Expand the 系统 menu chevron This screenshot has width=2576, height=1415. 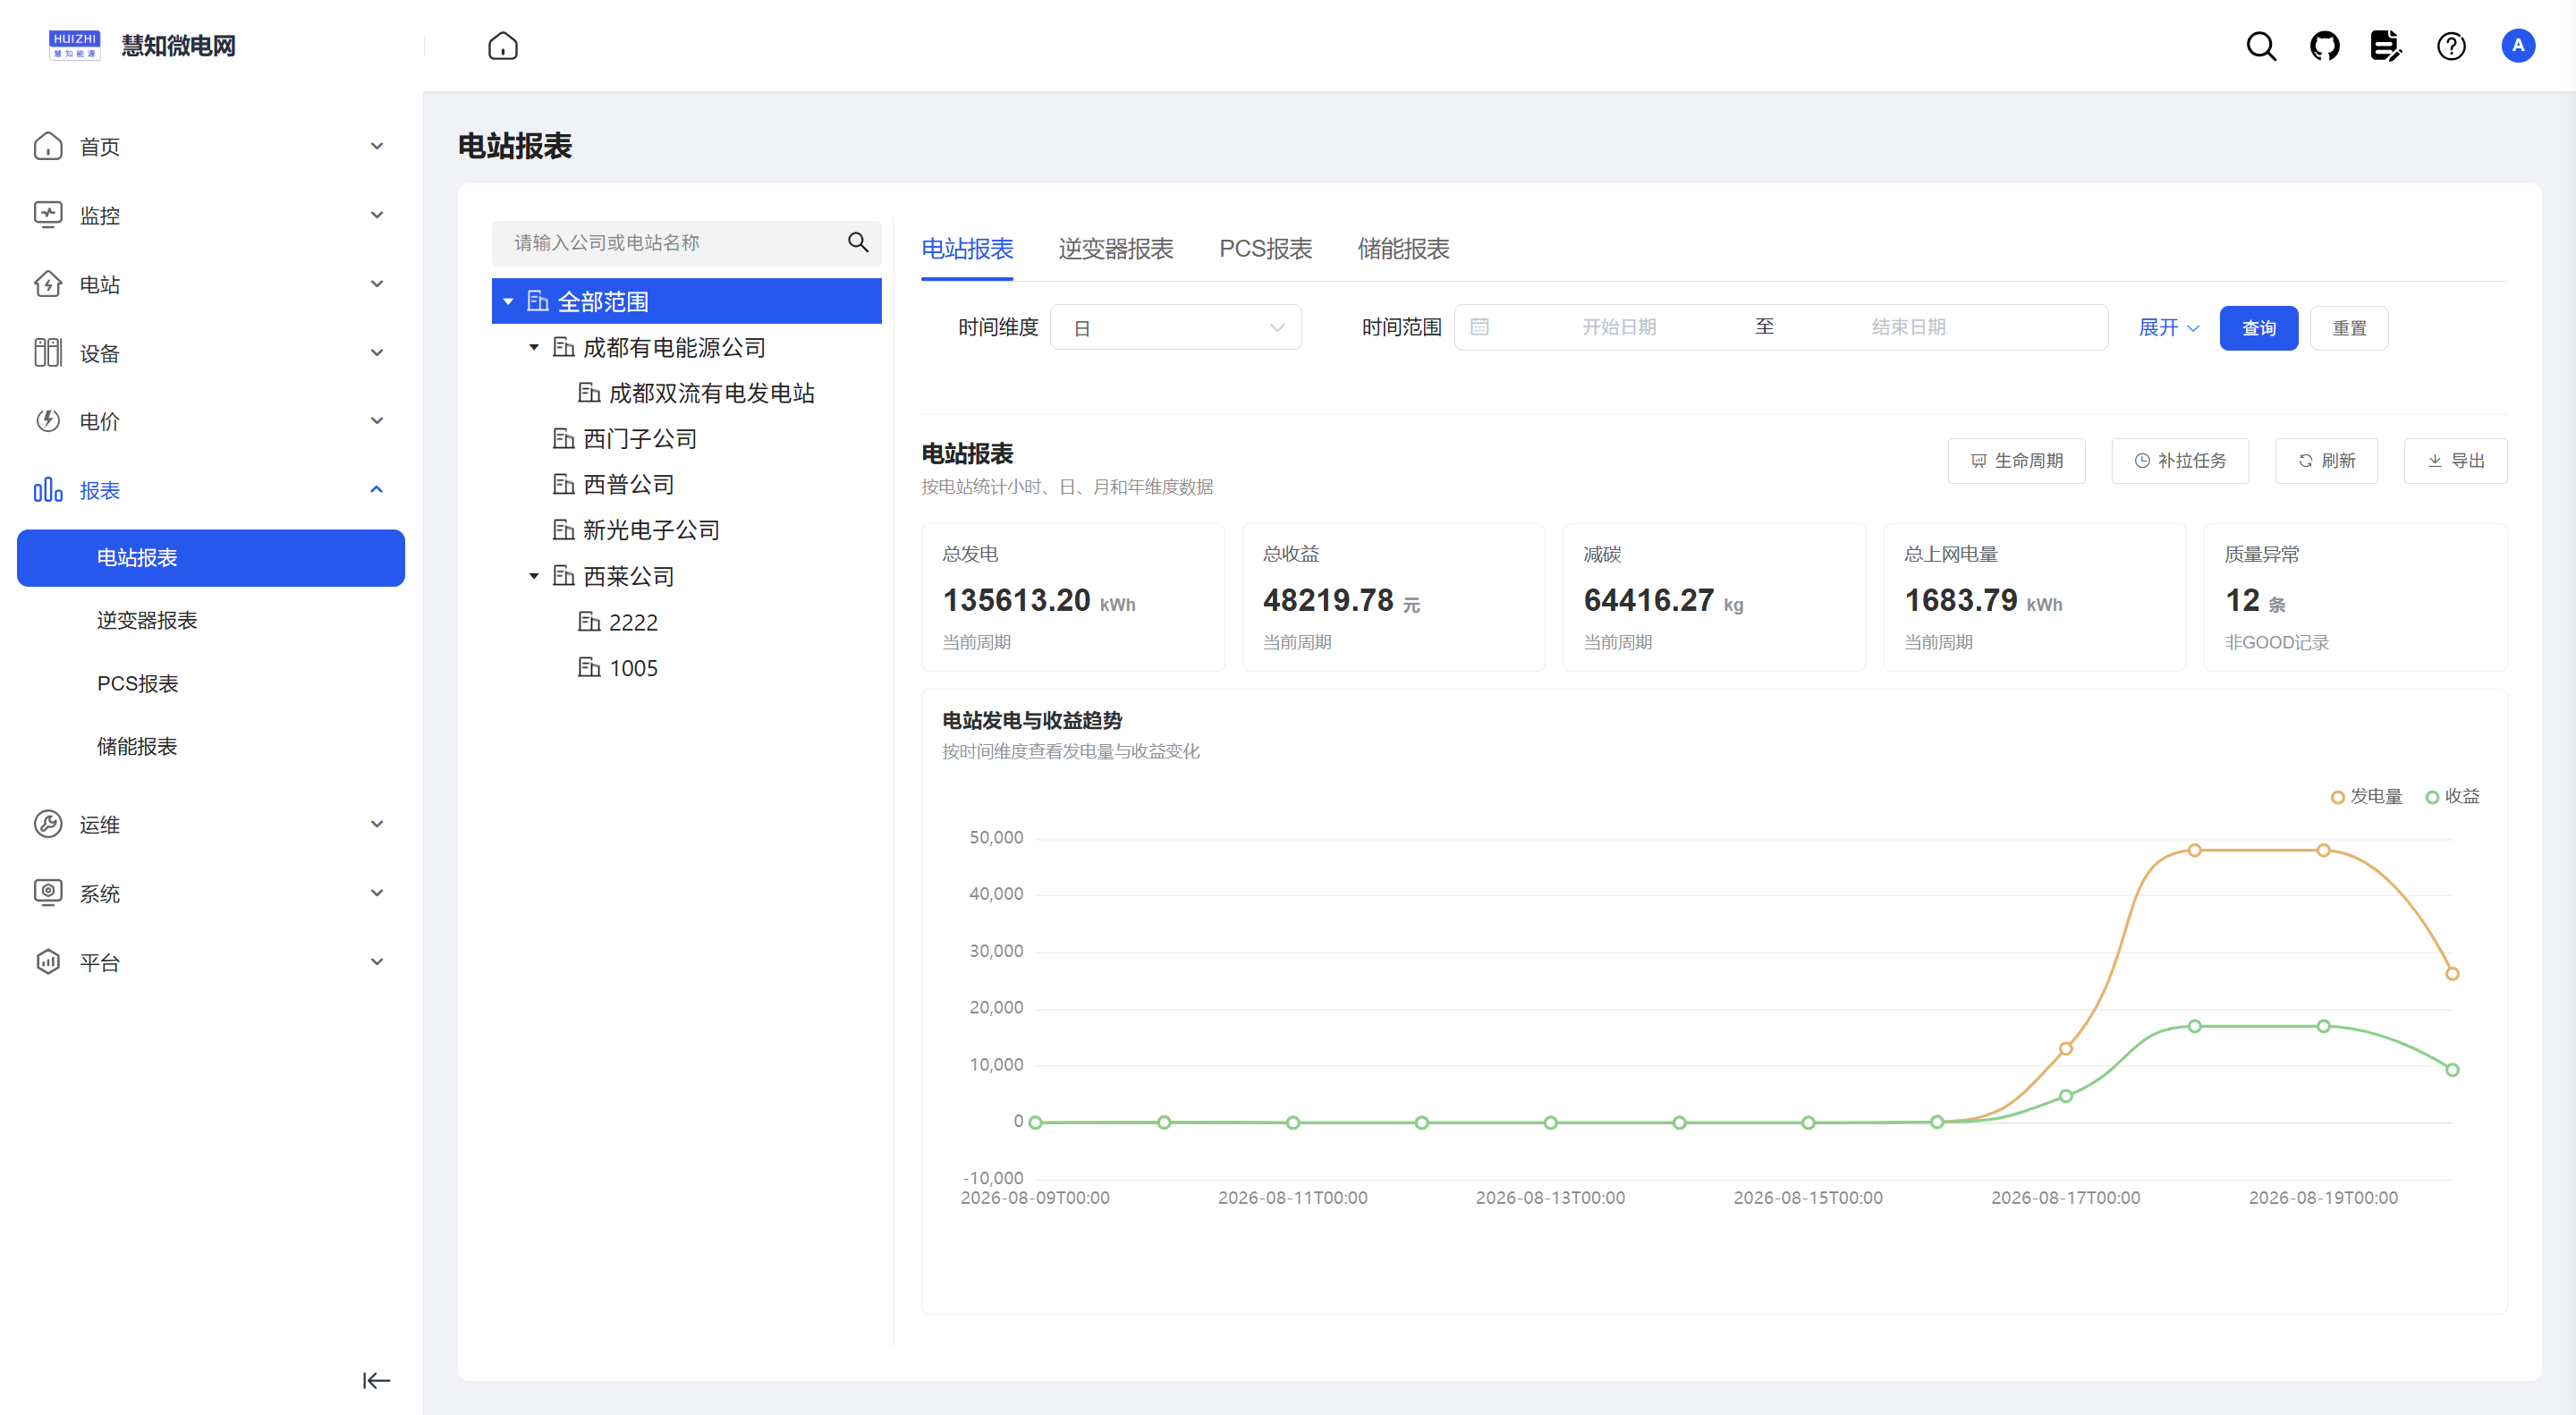(377, 893)
